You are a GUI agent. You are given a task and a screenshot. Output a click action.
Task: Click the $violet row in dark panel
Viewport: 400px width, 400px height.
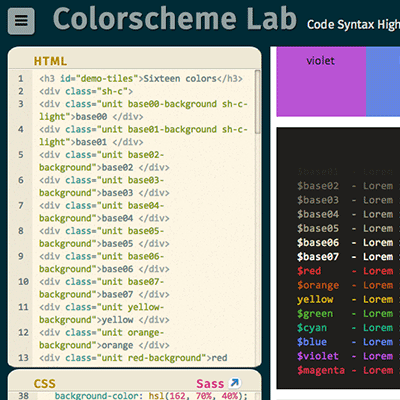[x=345, y=356]
